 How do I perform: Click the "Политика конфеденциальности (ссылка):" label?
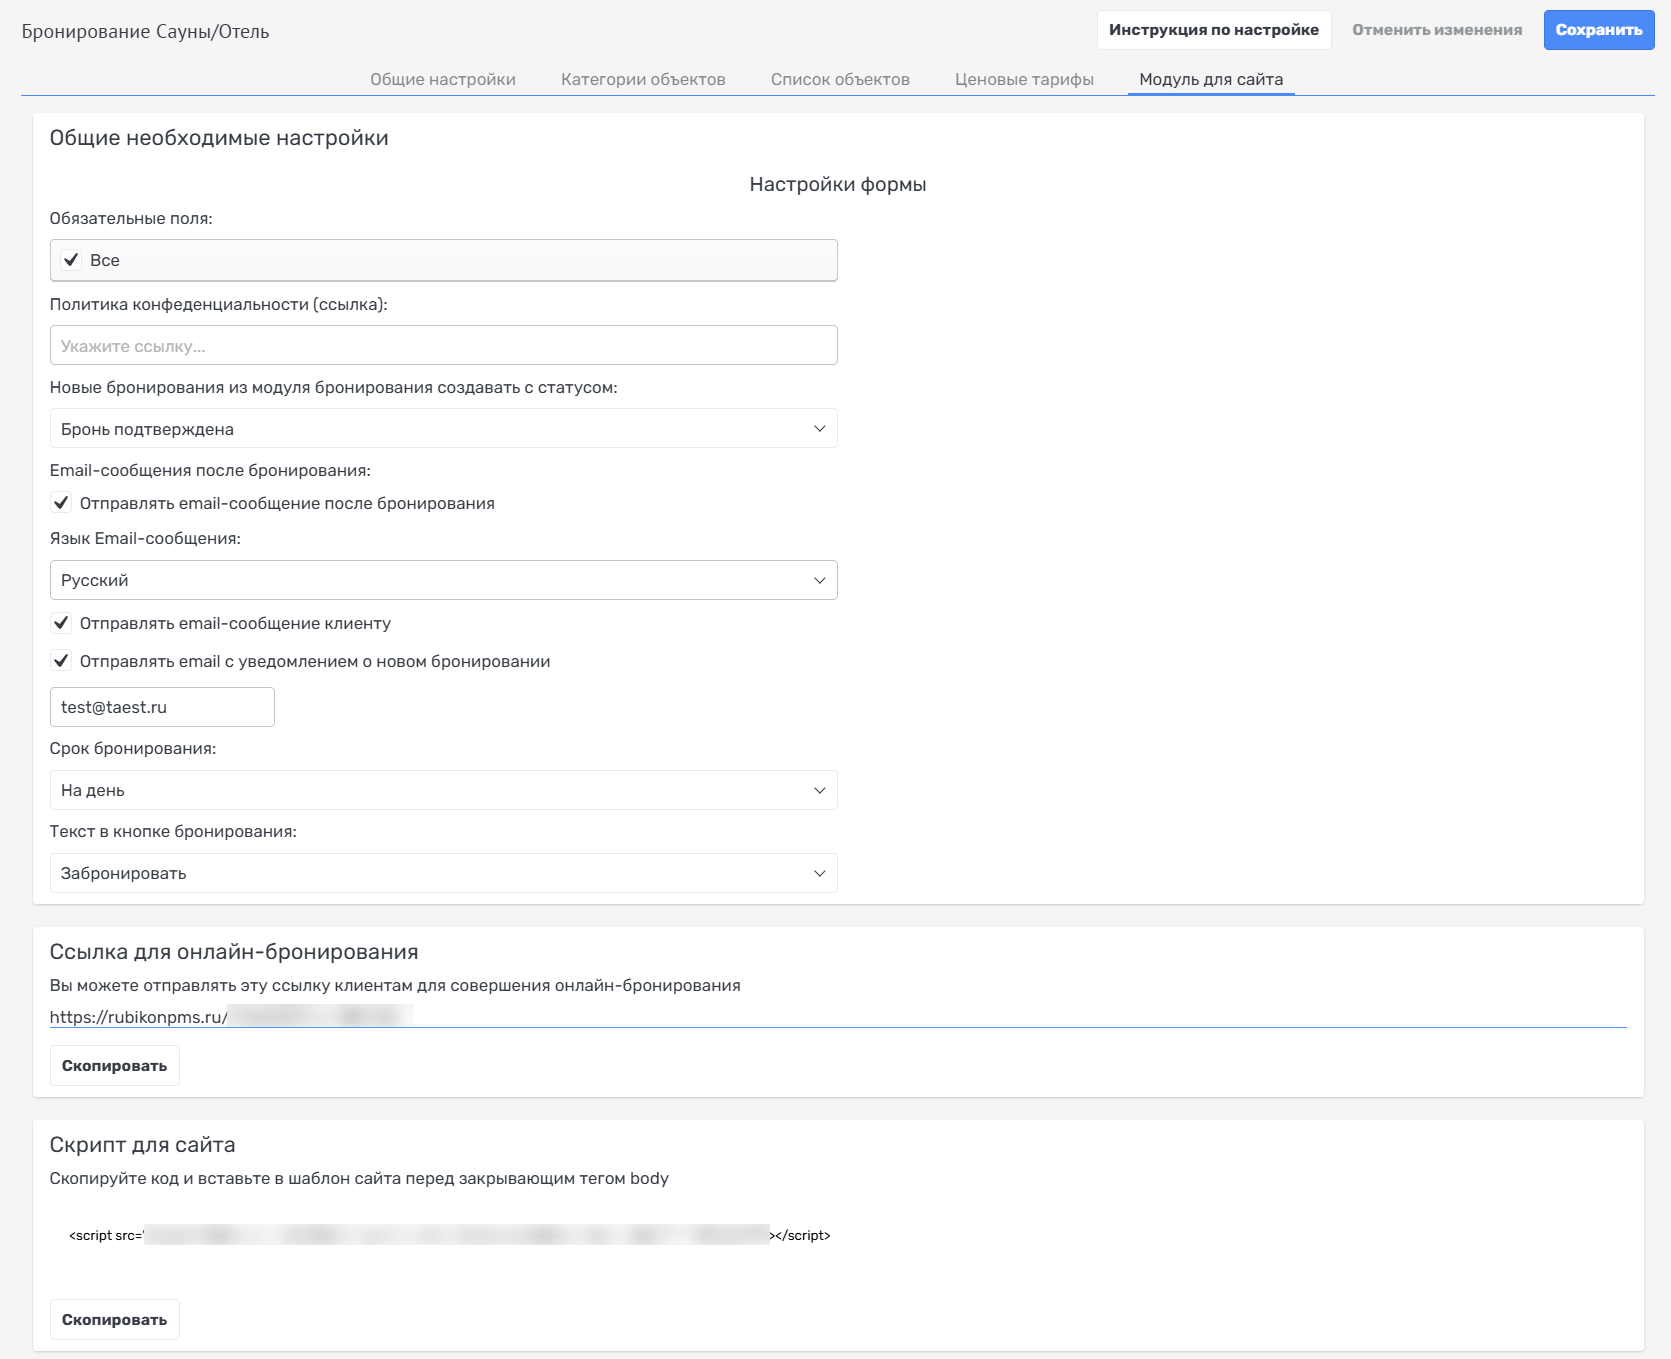[x=218, y=304]
